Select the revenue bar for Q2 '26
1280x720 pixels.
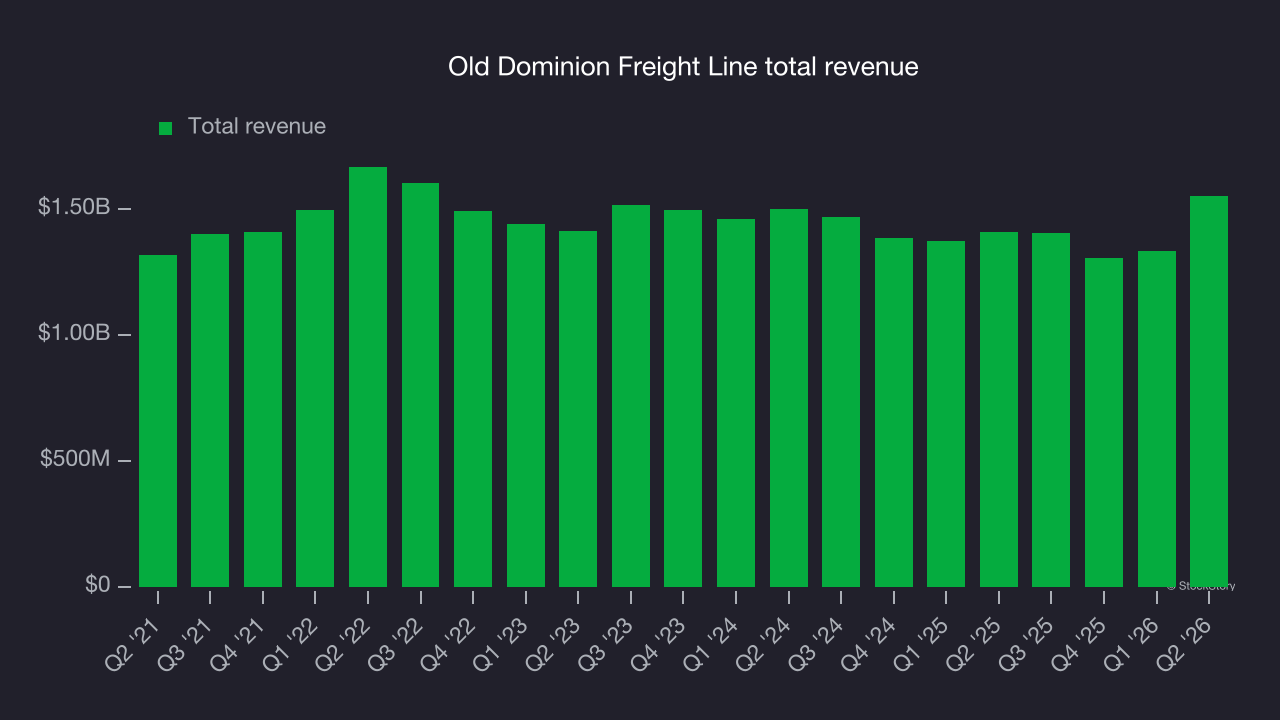pyautogui.click(x=1209, y=391)
